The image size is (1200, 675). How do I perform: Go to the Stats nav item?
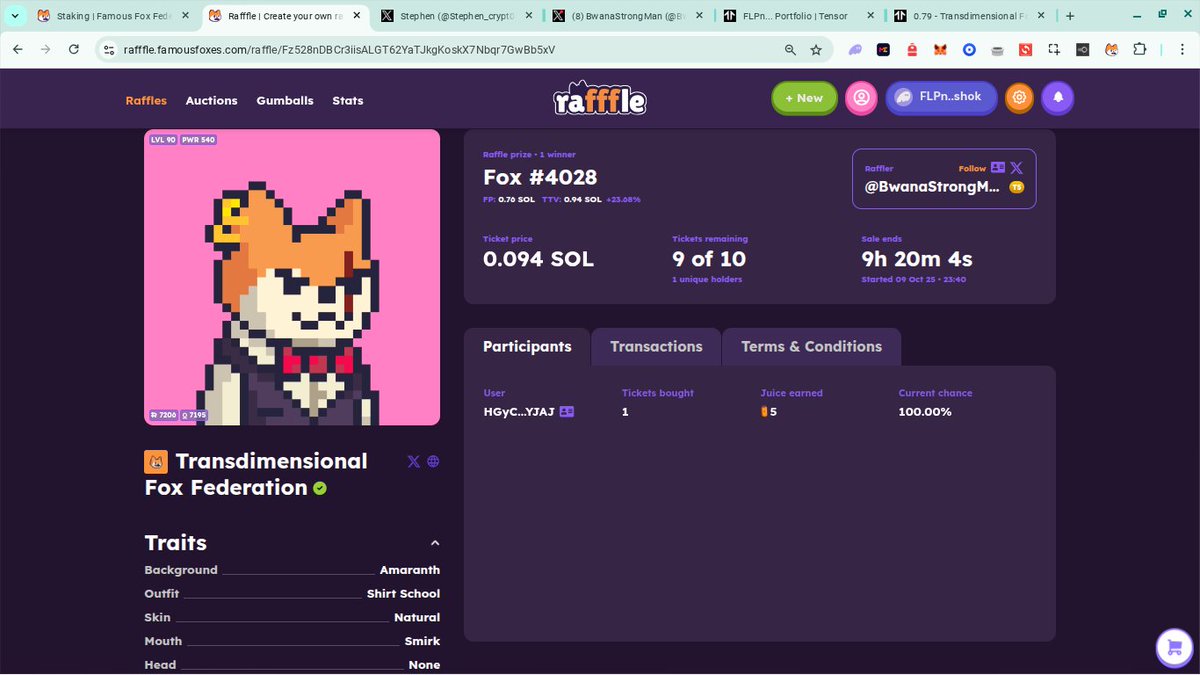tap(348, 101)
